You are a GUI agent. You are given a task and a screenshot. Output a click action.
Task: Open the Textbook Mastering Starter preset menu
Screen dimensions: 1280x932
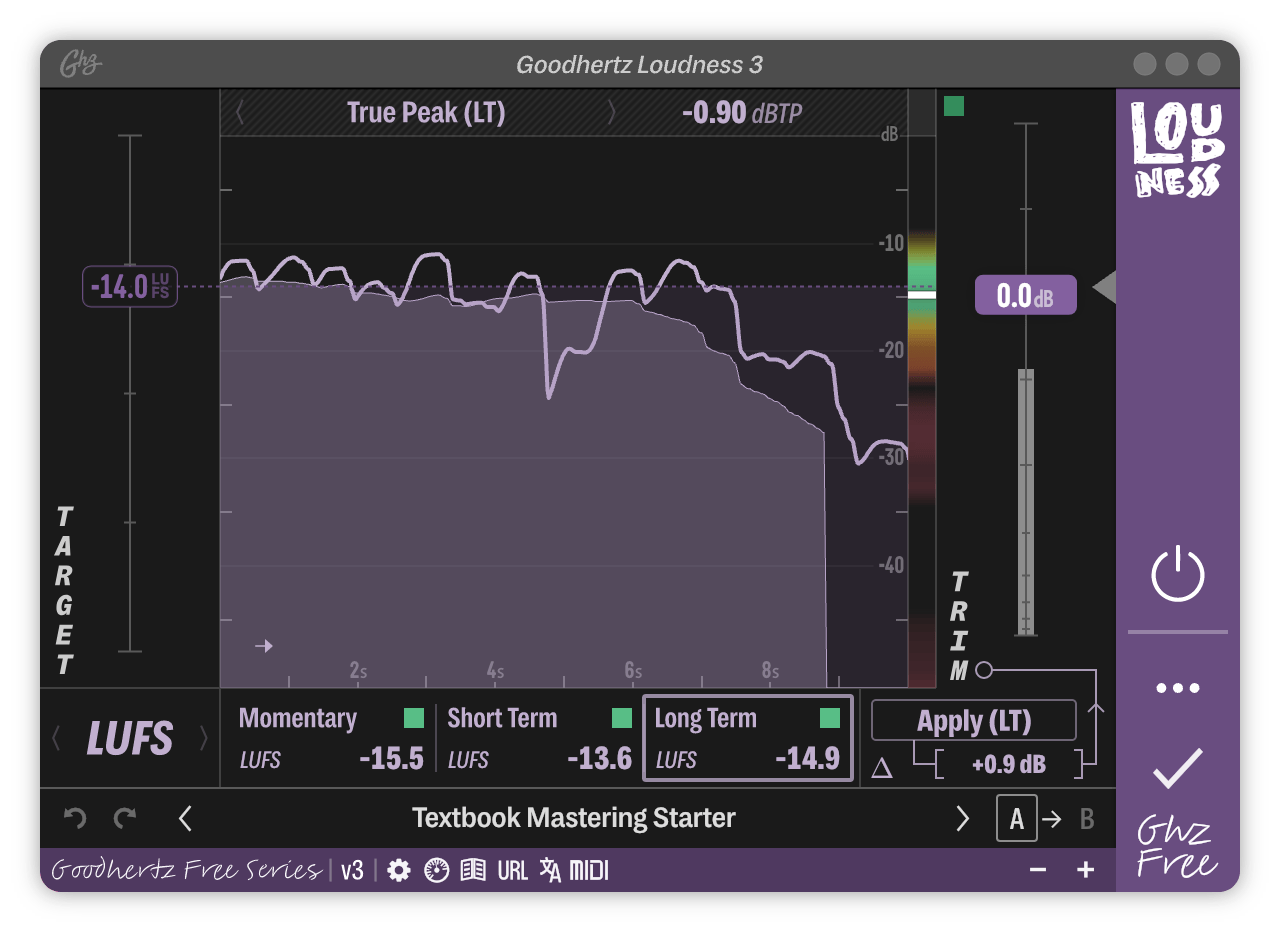click(574, 818)
